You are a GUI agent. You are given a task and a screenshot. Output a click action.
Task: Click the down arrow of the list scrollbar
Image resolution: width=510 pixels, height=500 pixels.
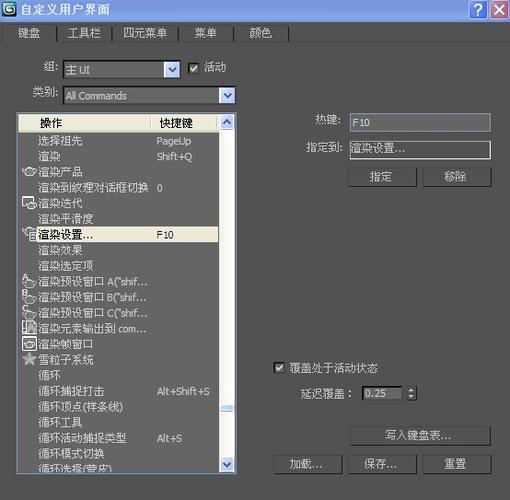[x=227, y=464]
